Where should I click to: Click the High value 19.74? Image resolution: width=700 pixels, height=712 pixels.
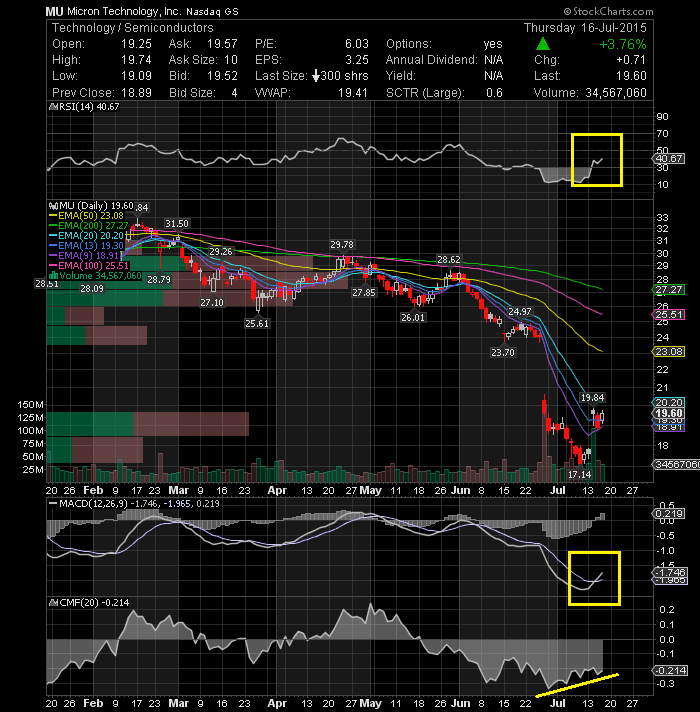pos(136,60)
